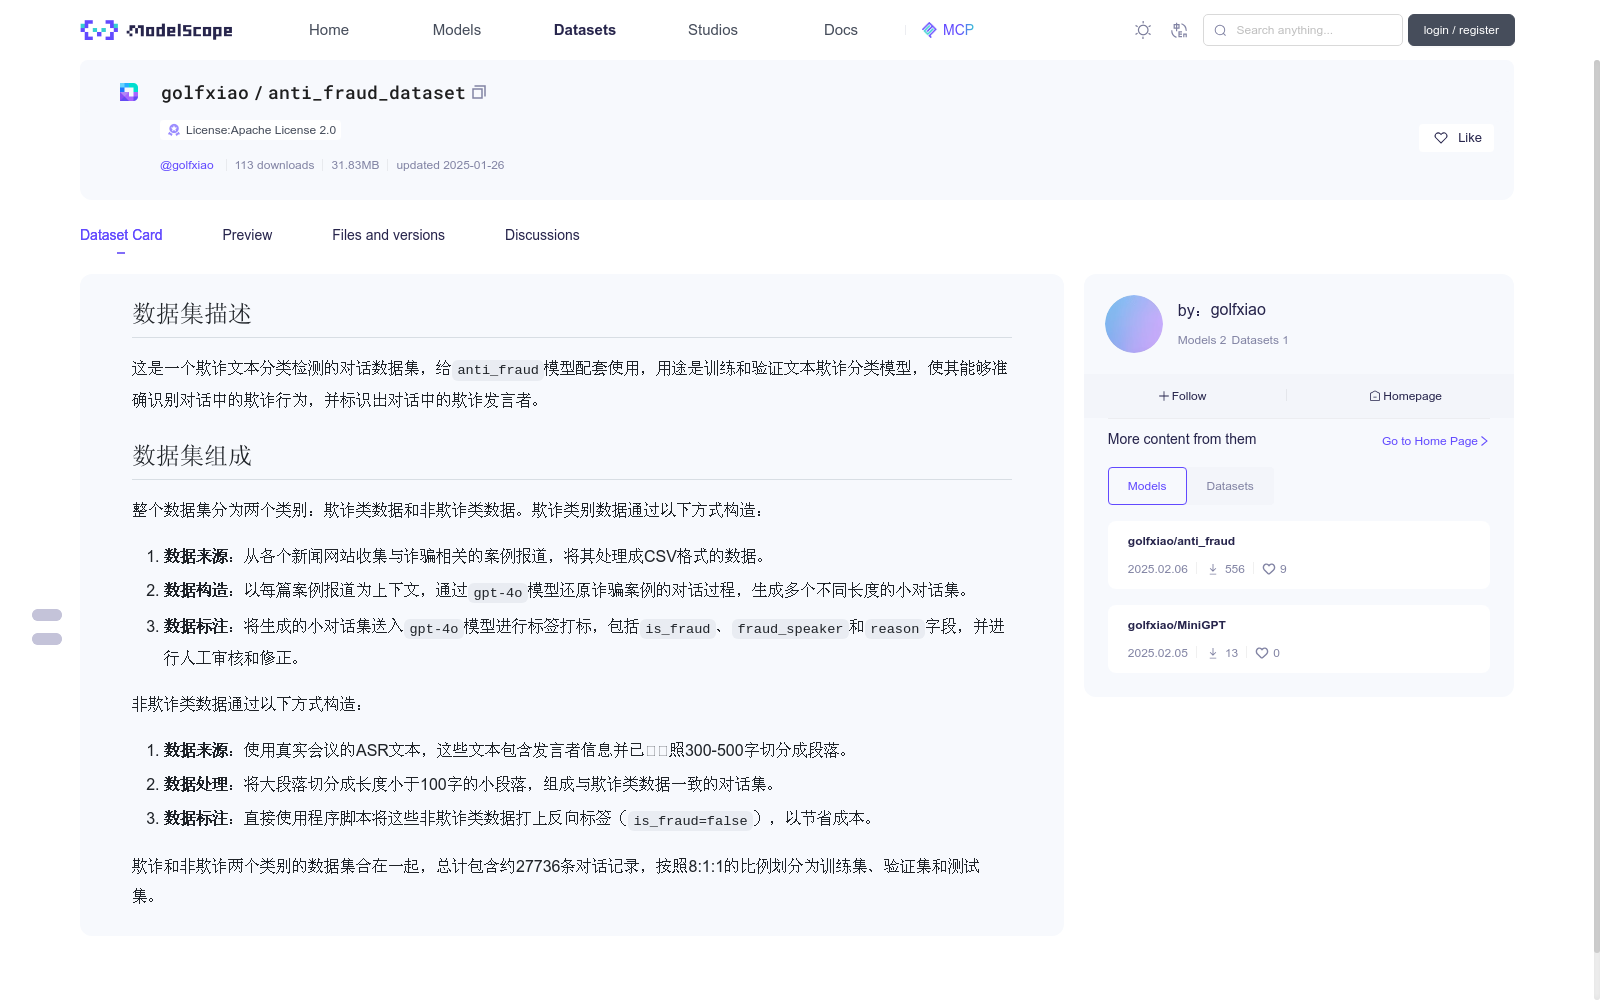
Task: Select the Models tab under More content
Action: click(x=1147, y=486)
